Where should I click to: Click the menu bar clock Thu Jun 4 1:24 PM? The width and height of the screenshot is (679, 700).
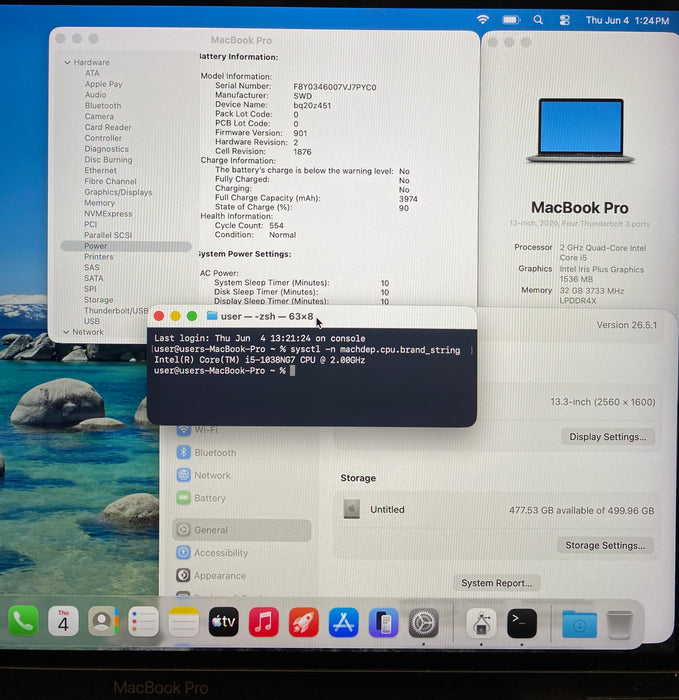coord(627,21)
